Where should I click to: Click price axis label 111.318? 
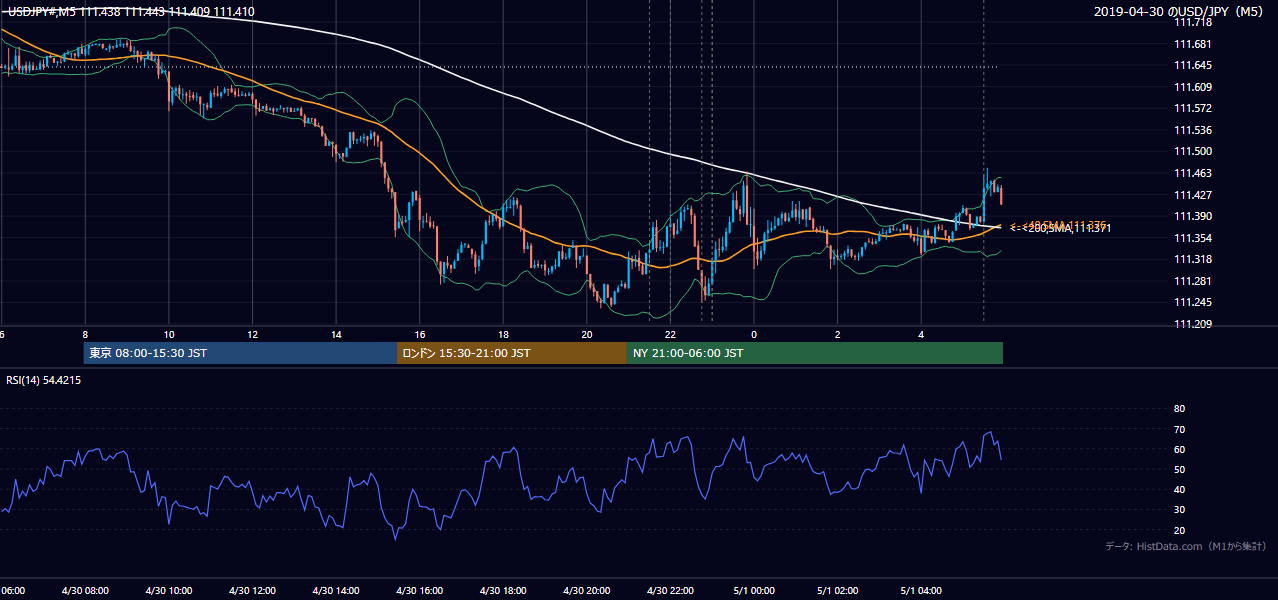click(1192, 259)
